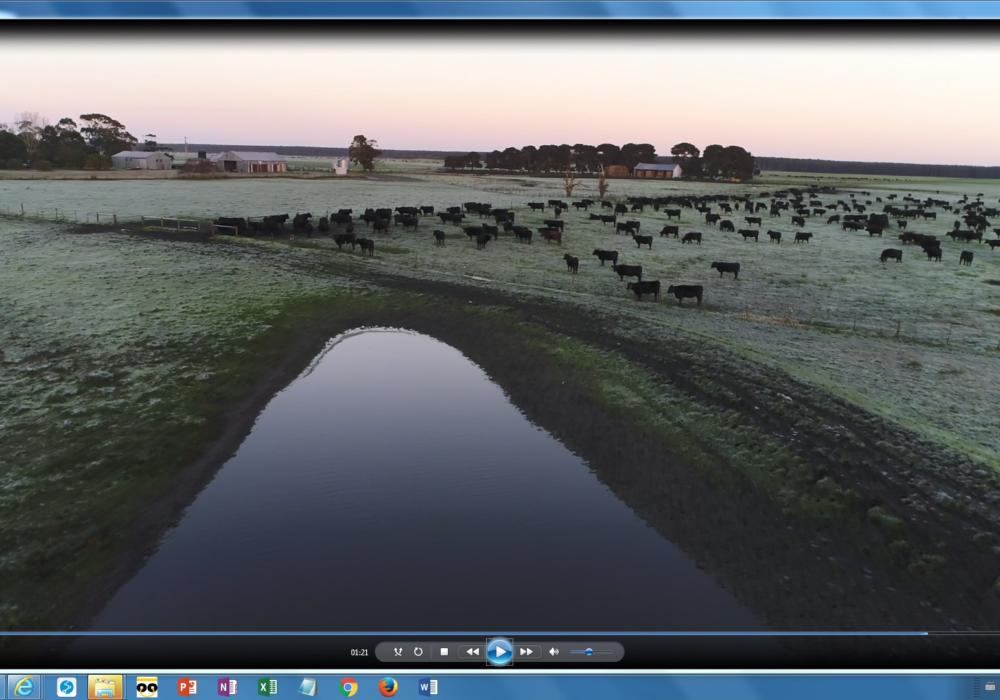Open Internet Explorer from the taskbar
This screenshot has width=1000, height=700.
[x=24, y=687]
